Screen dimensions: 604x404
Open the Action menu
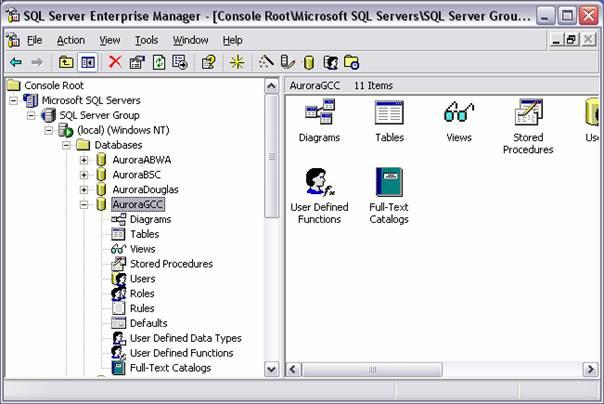point(71,40)
